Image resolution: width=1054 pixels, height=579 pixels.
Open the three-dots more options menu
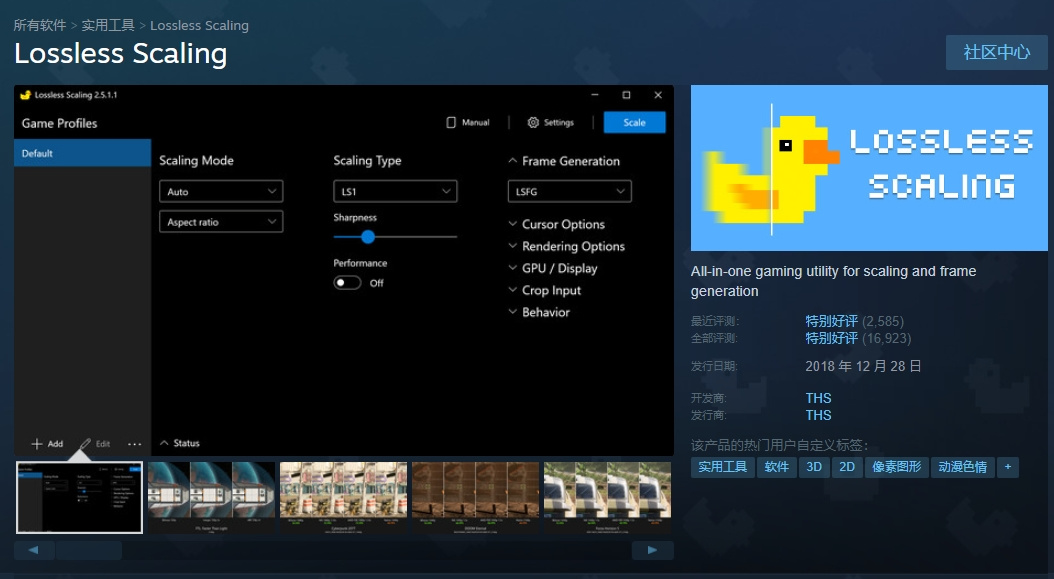click(134, 444)
